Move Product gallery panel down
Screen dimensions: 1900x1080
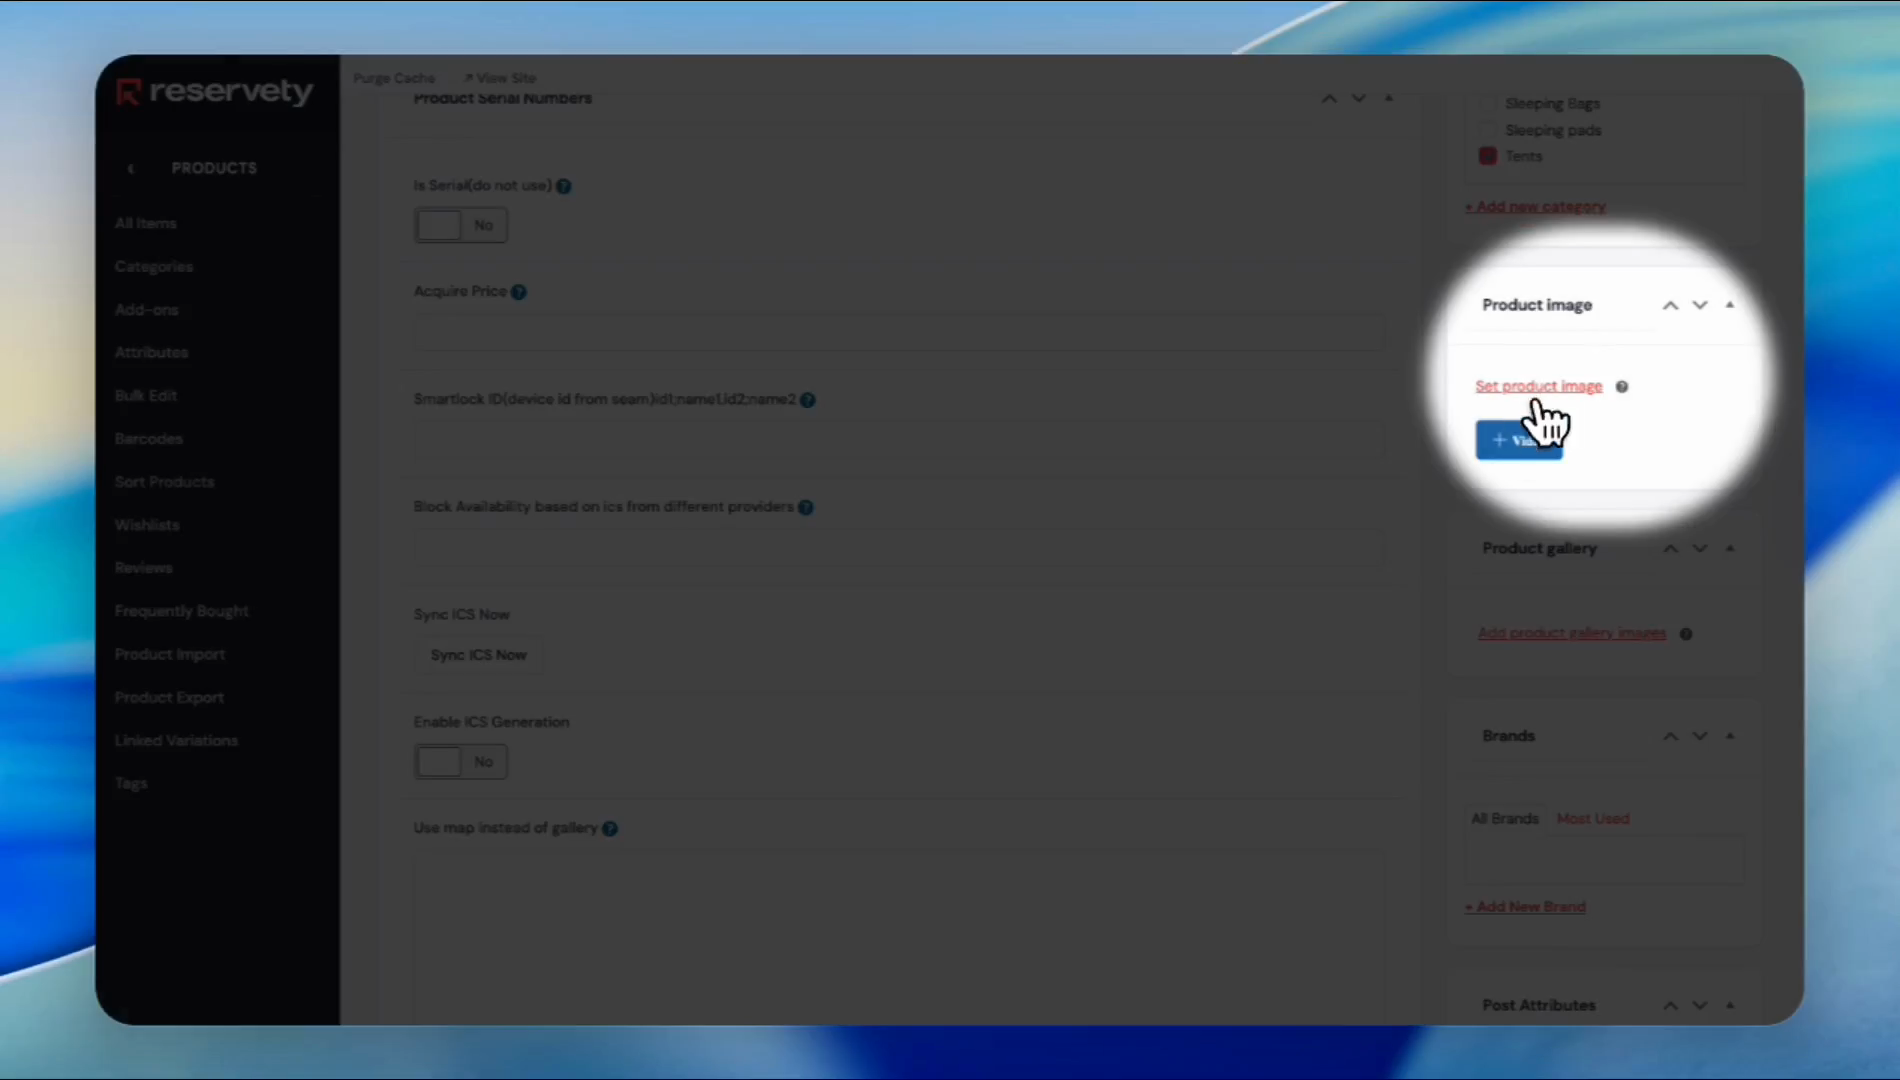click(x=1700, y=549)
